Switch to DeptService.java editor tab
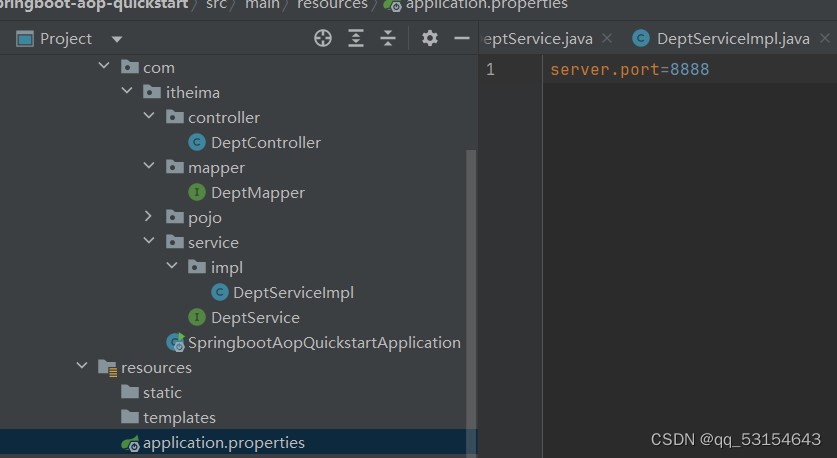Viewport: 837px width, 458px height. click(x=538, y=38)
